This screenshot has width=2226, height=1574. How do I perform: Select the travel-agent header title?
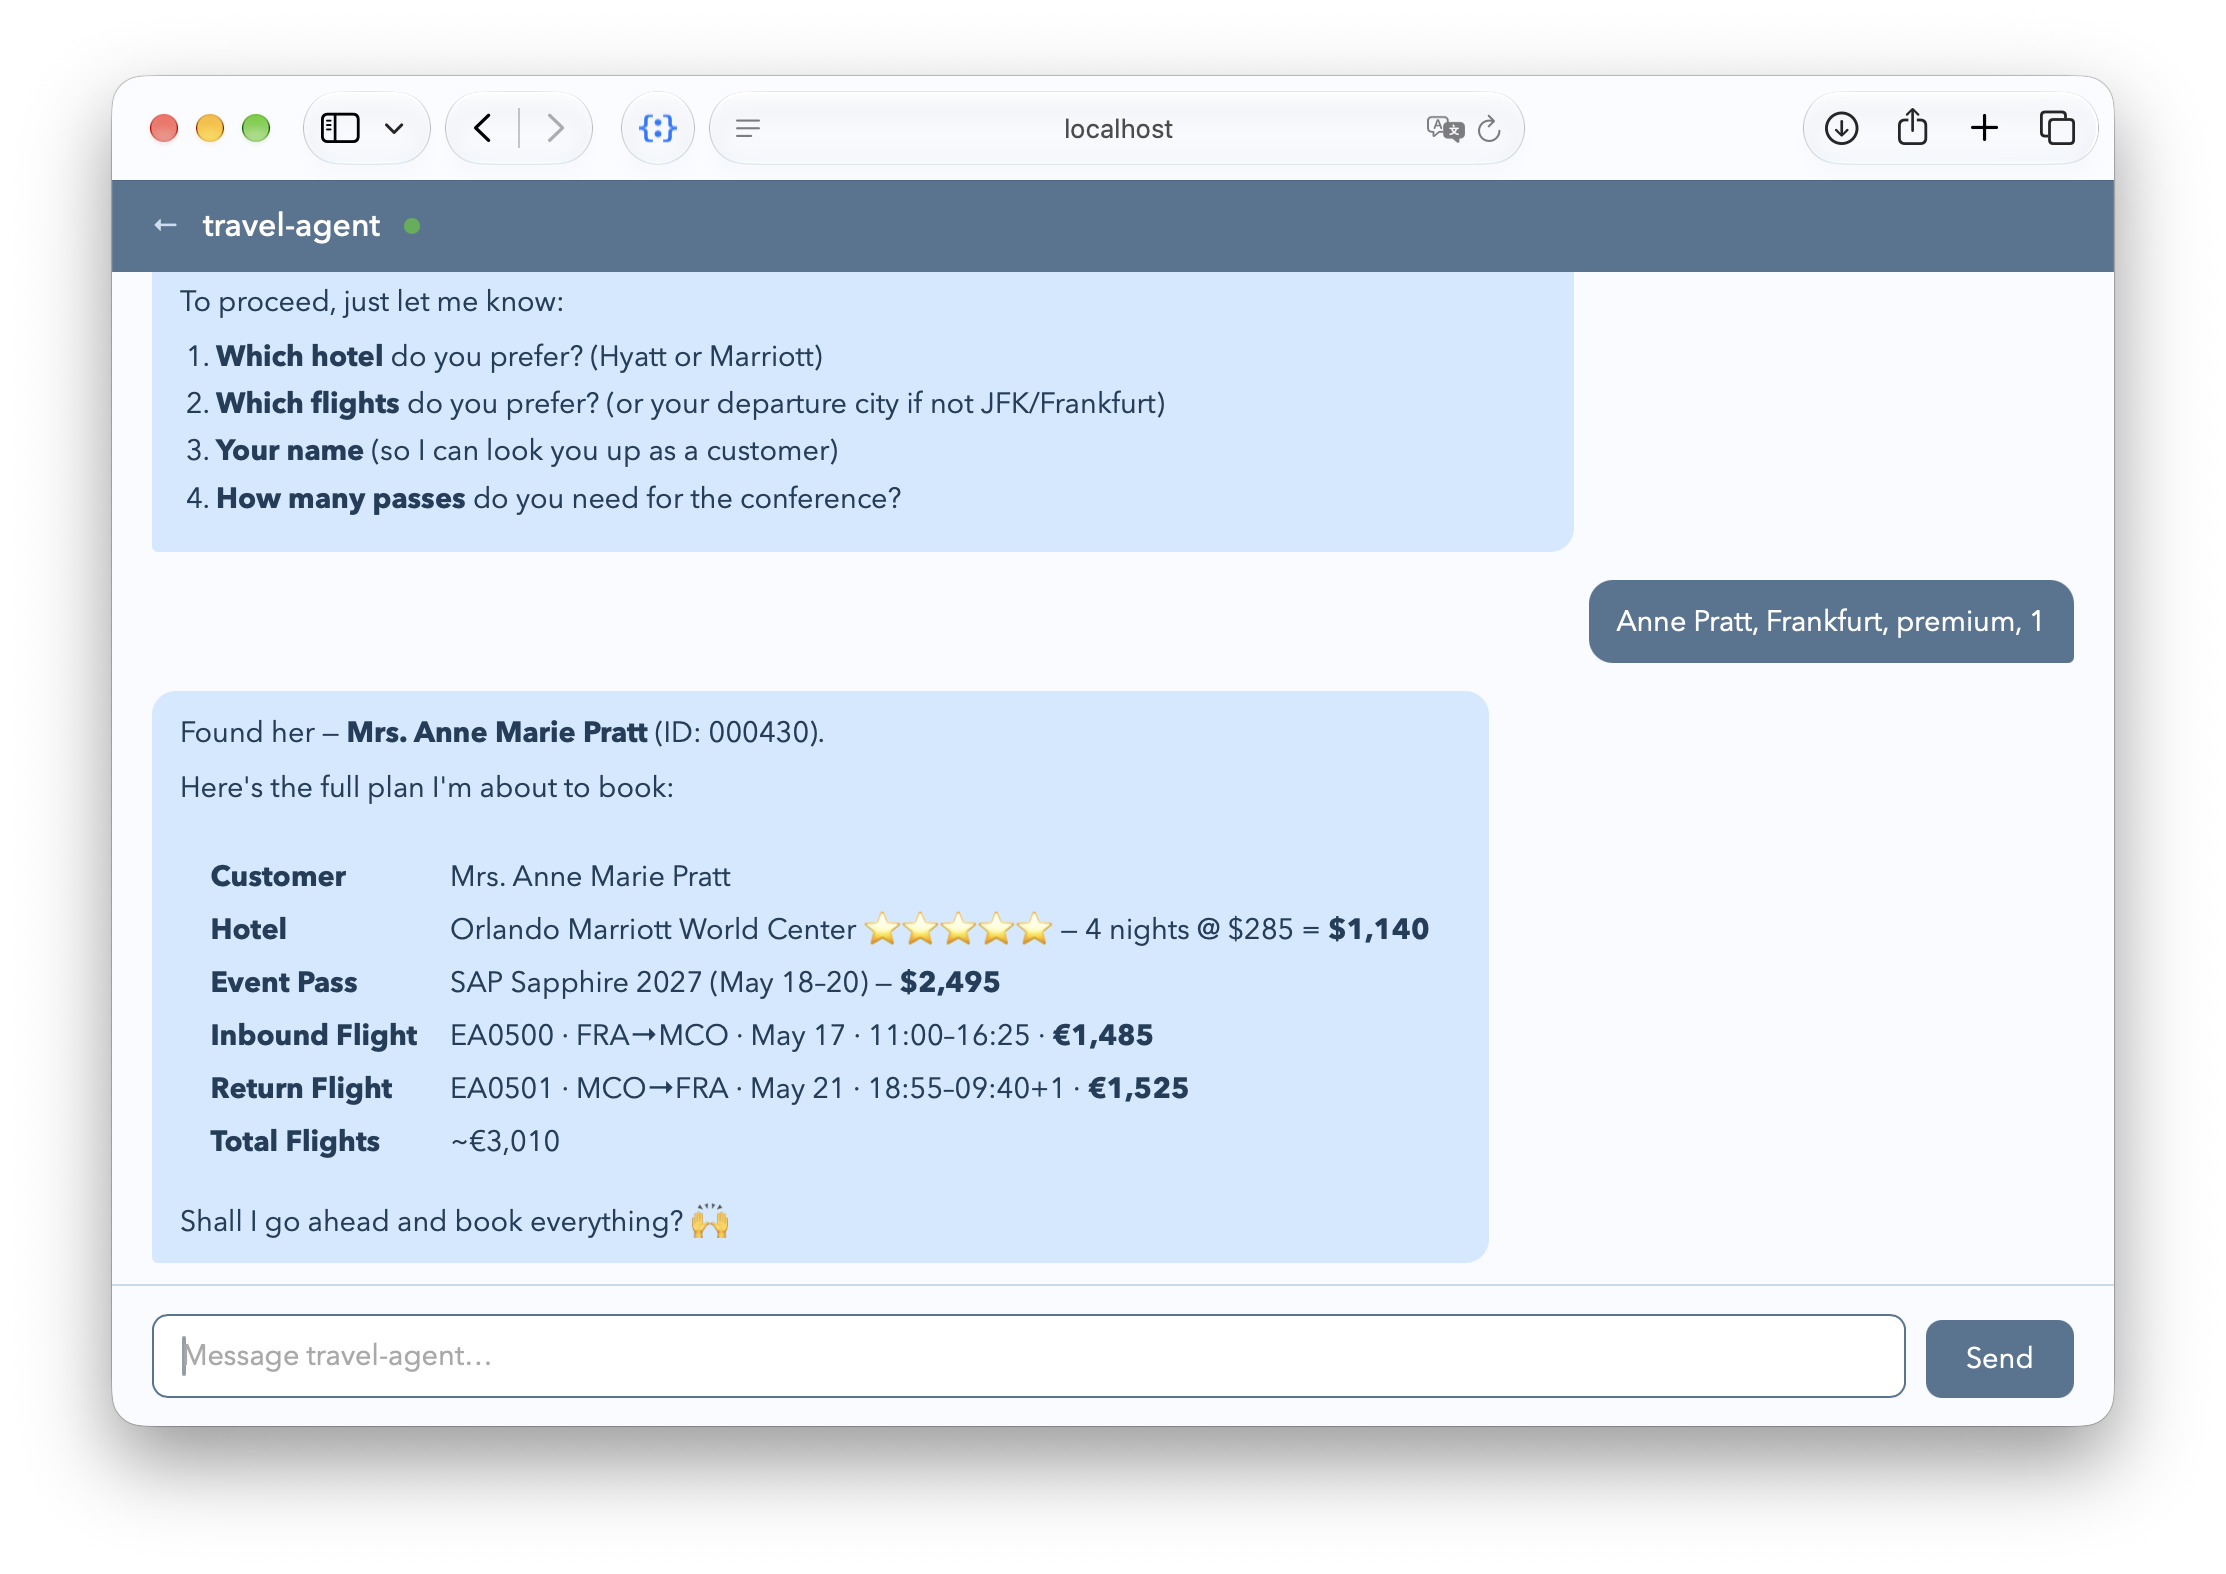click(291, 226)
